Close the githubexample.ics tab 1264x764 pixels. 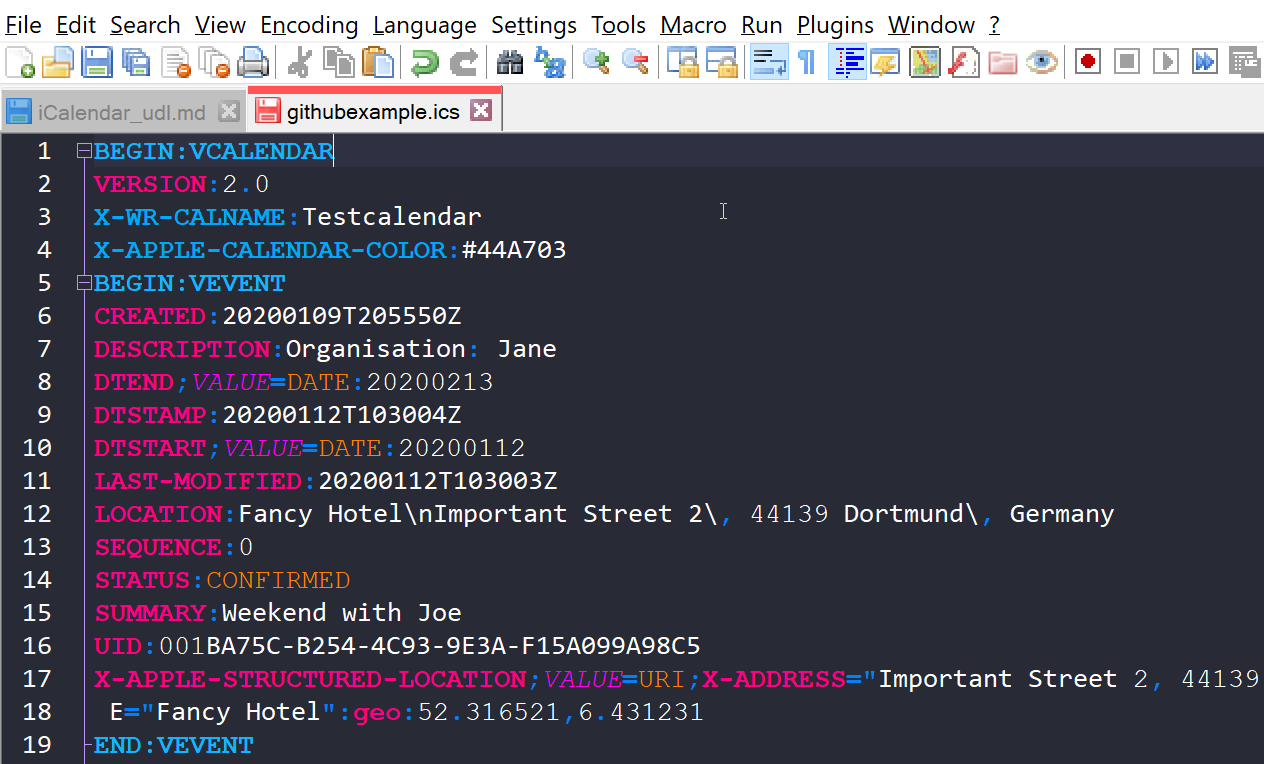481,111
